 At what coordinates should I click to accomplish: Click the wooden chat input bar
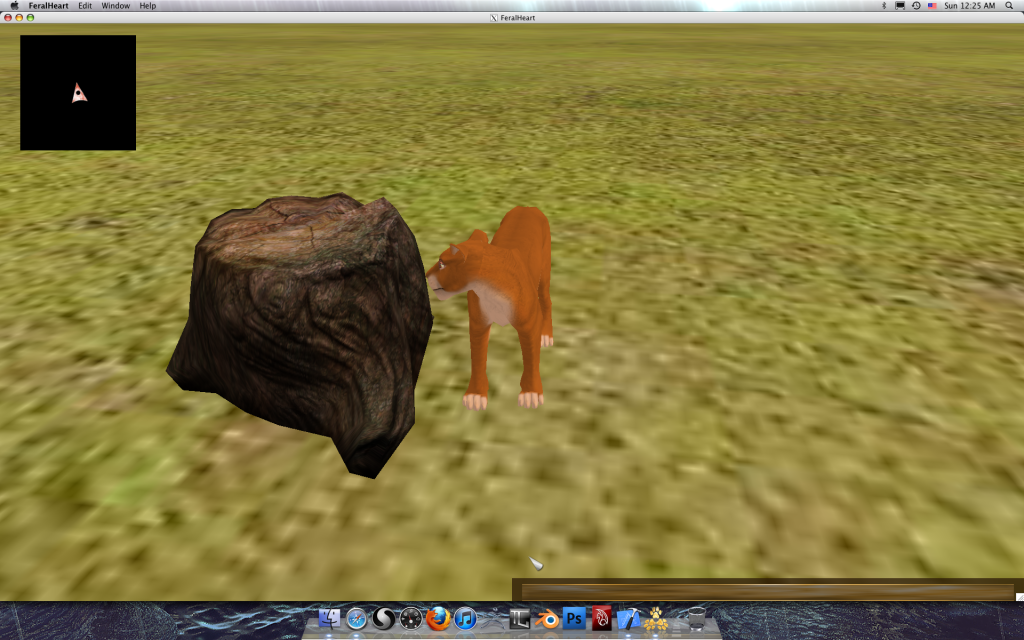768,590
